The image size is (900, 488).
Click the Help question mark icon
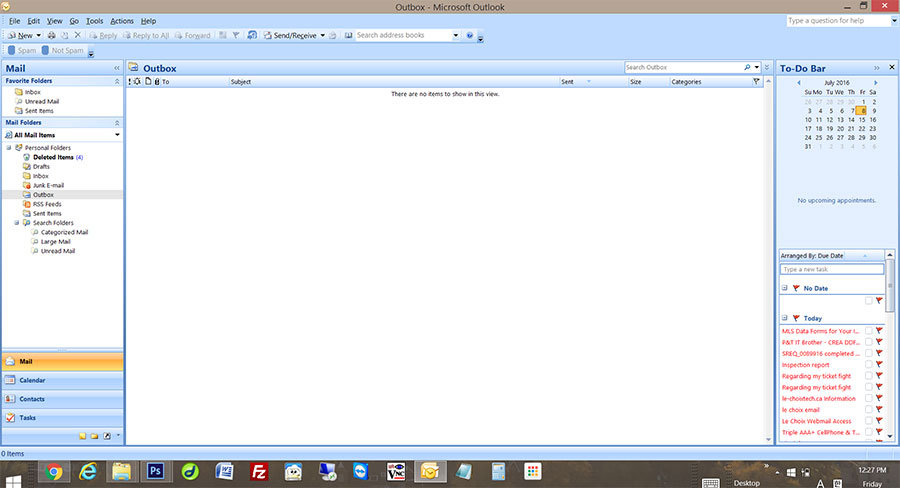pos(470,36)
